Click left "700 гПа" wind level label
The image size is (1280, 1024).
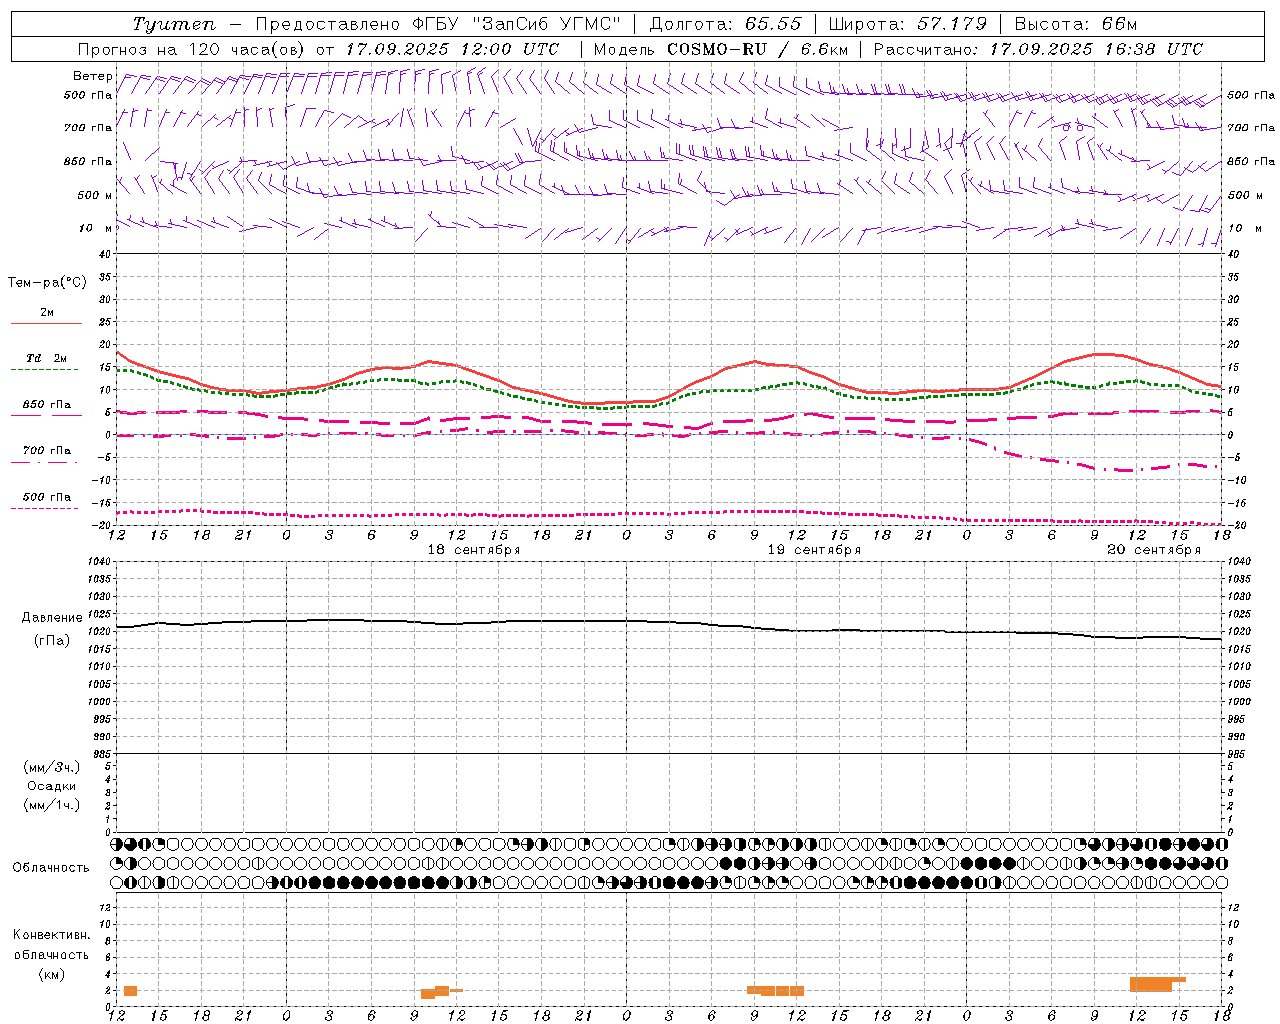tap(88, 128)
